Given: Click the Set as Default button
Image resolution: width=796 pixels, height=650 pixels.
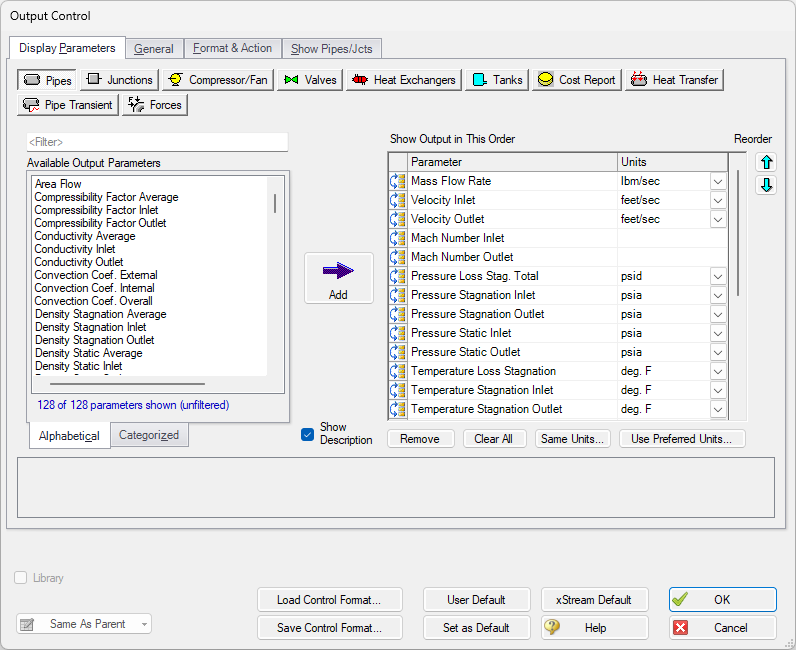Looking at the screenshot, I should [476, 628].
